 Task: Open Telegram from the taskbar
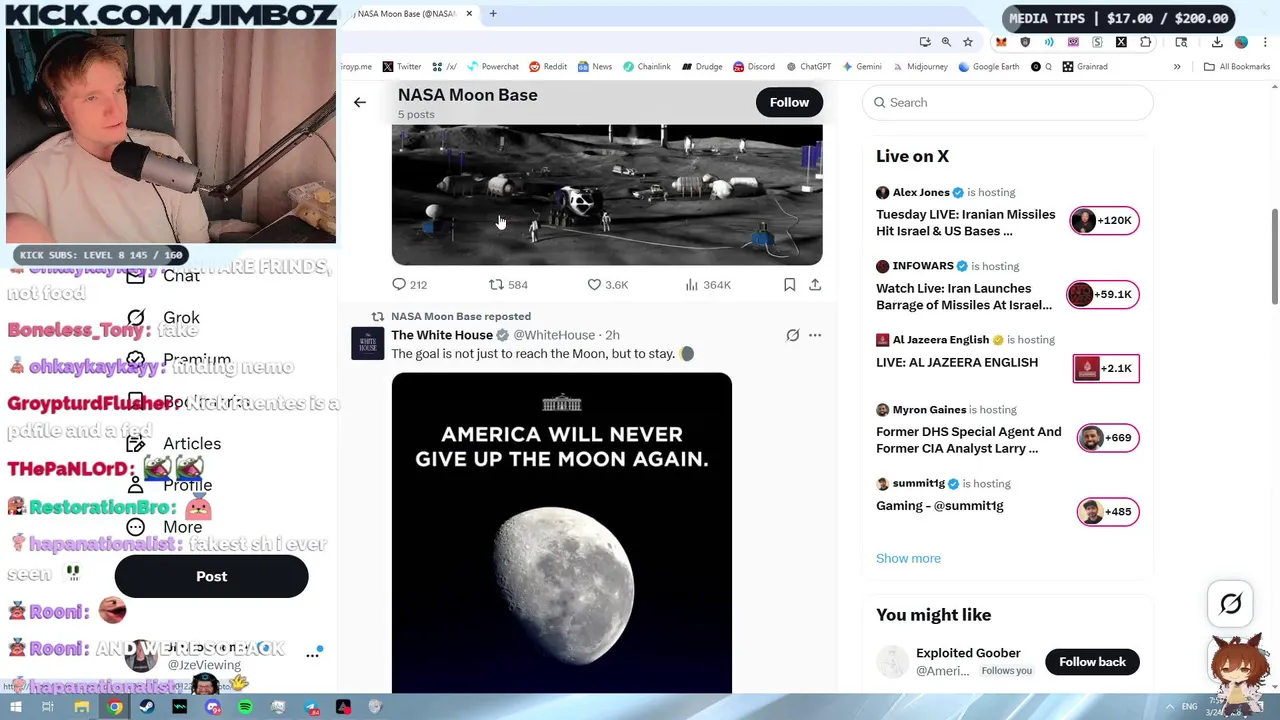click(x=311, y=707)
